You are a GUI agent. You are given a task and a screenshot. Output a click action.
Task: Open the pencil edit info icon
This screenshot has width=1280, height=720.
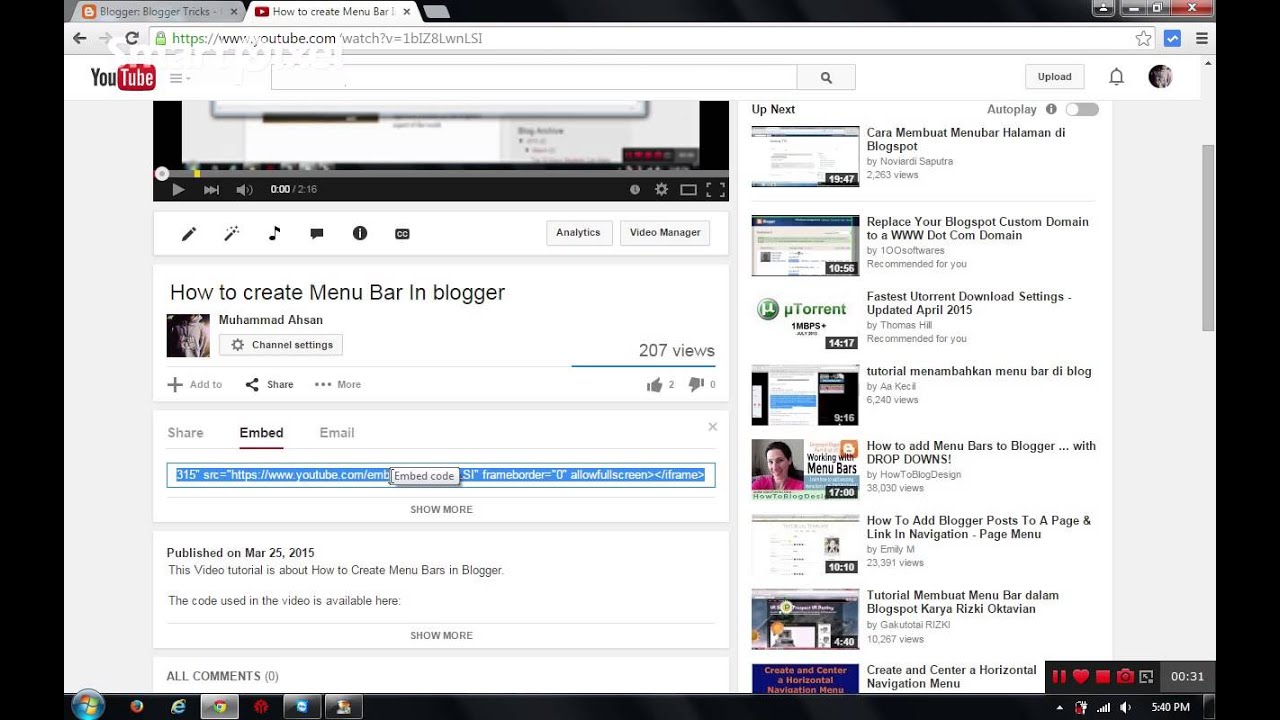(188, 233)
